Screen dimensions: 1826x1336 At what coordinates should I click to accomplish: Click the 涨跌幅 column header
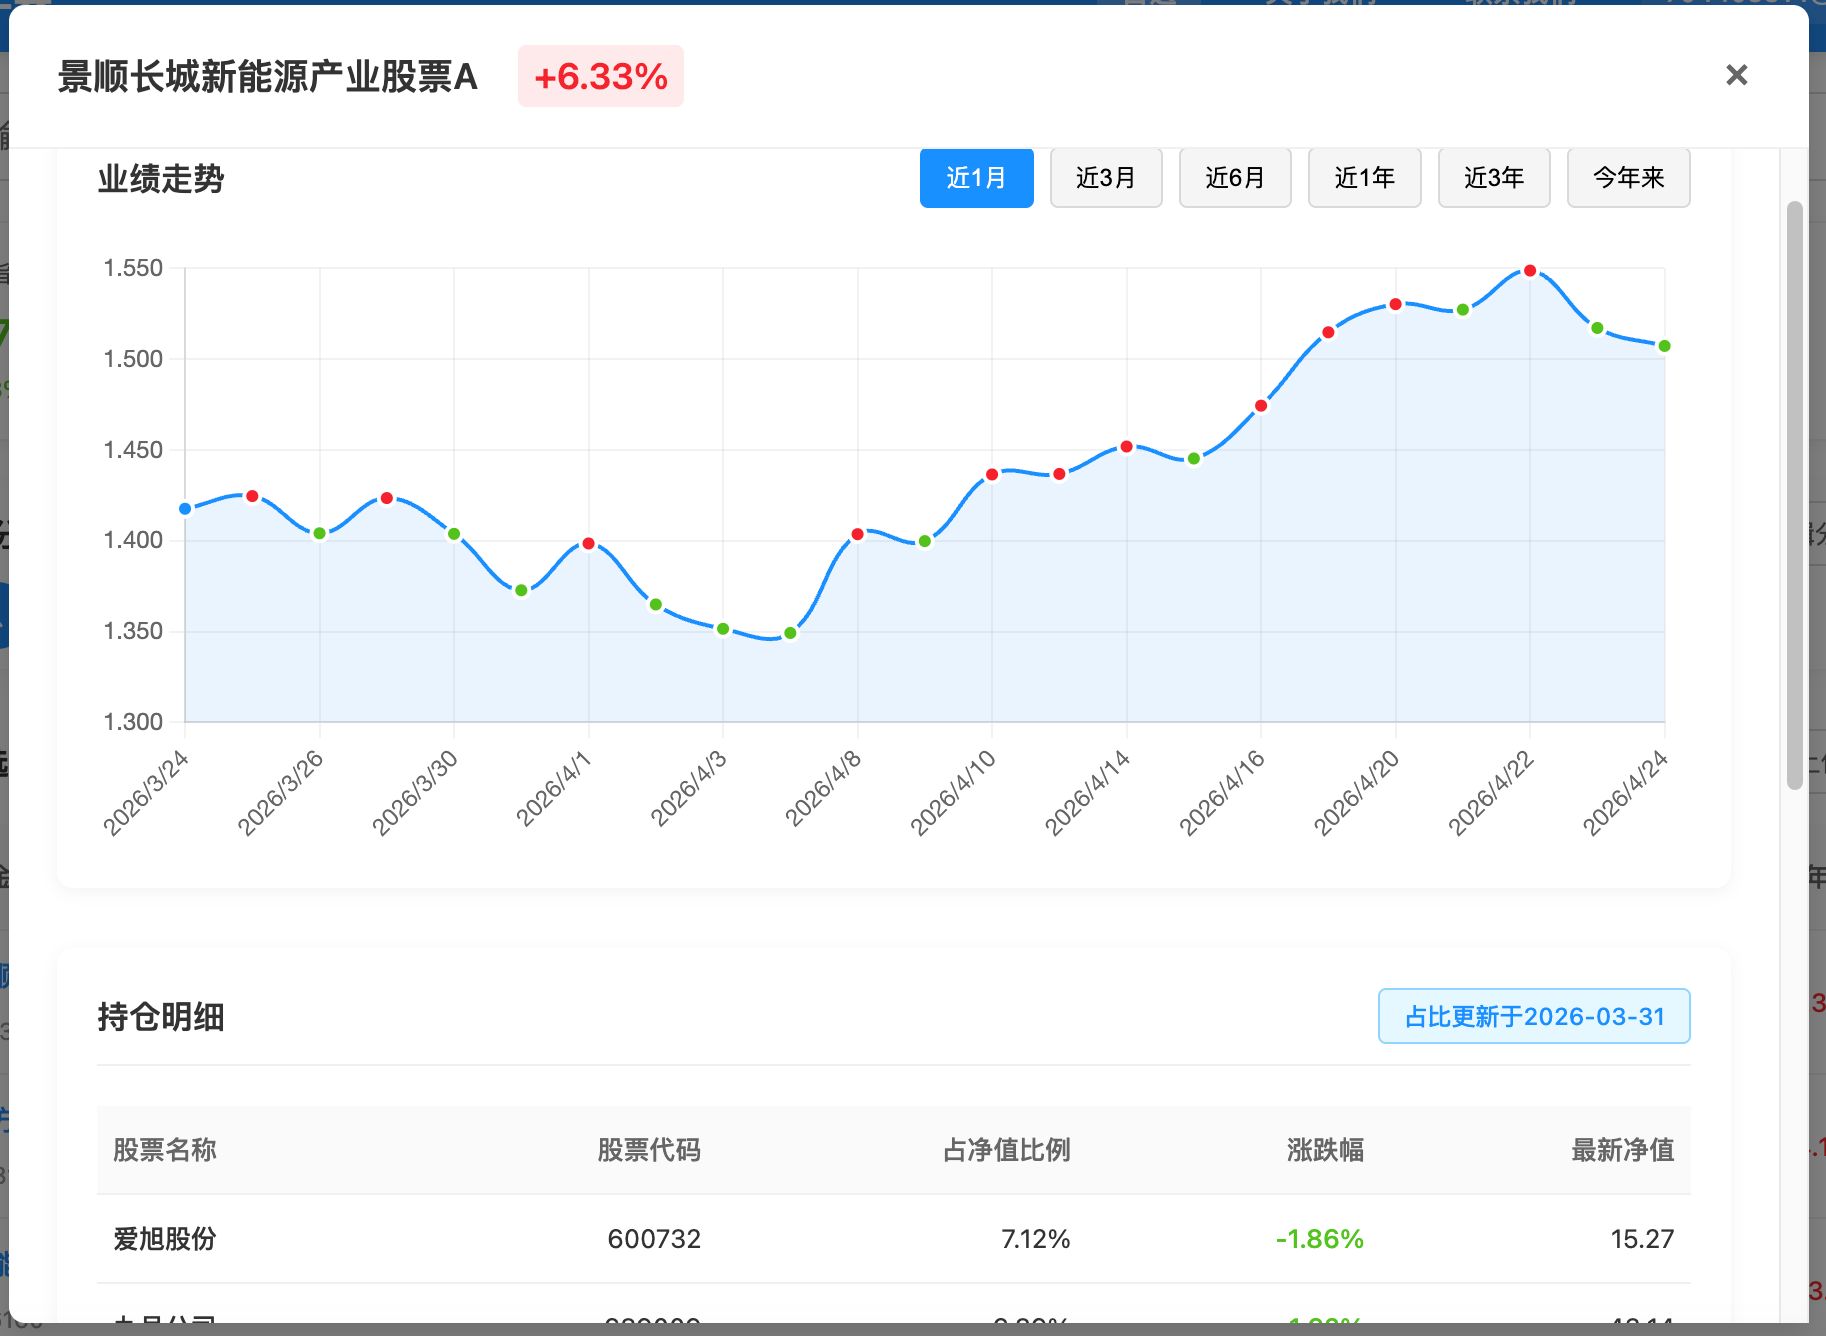click(x=1325, y=1150)
